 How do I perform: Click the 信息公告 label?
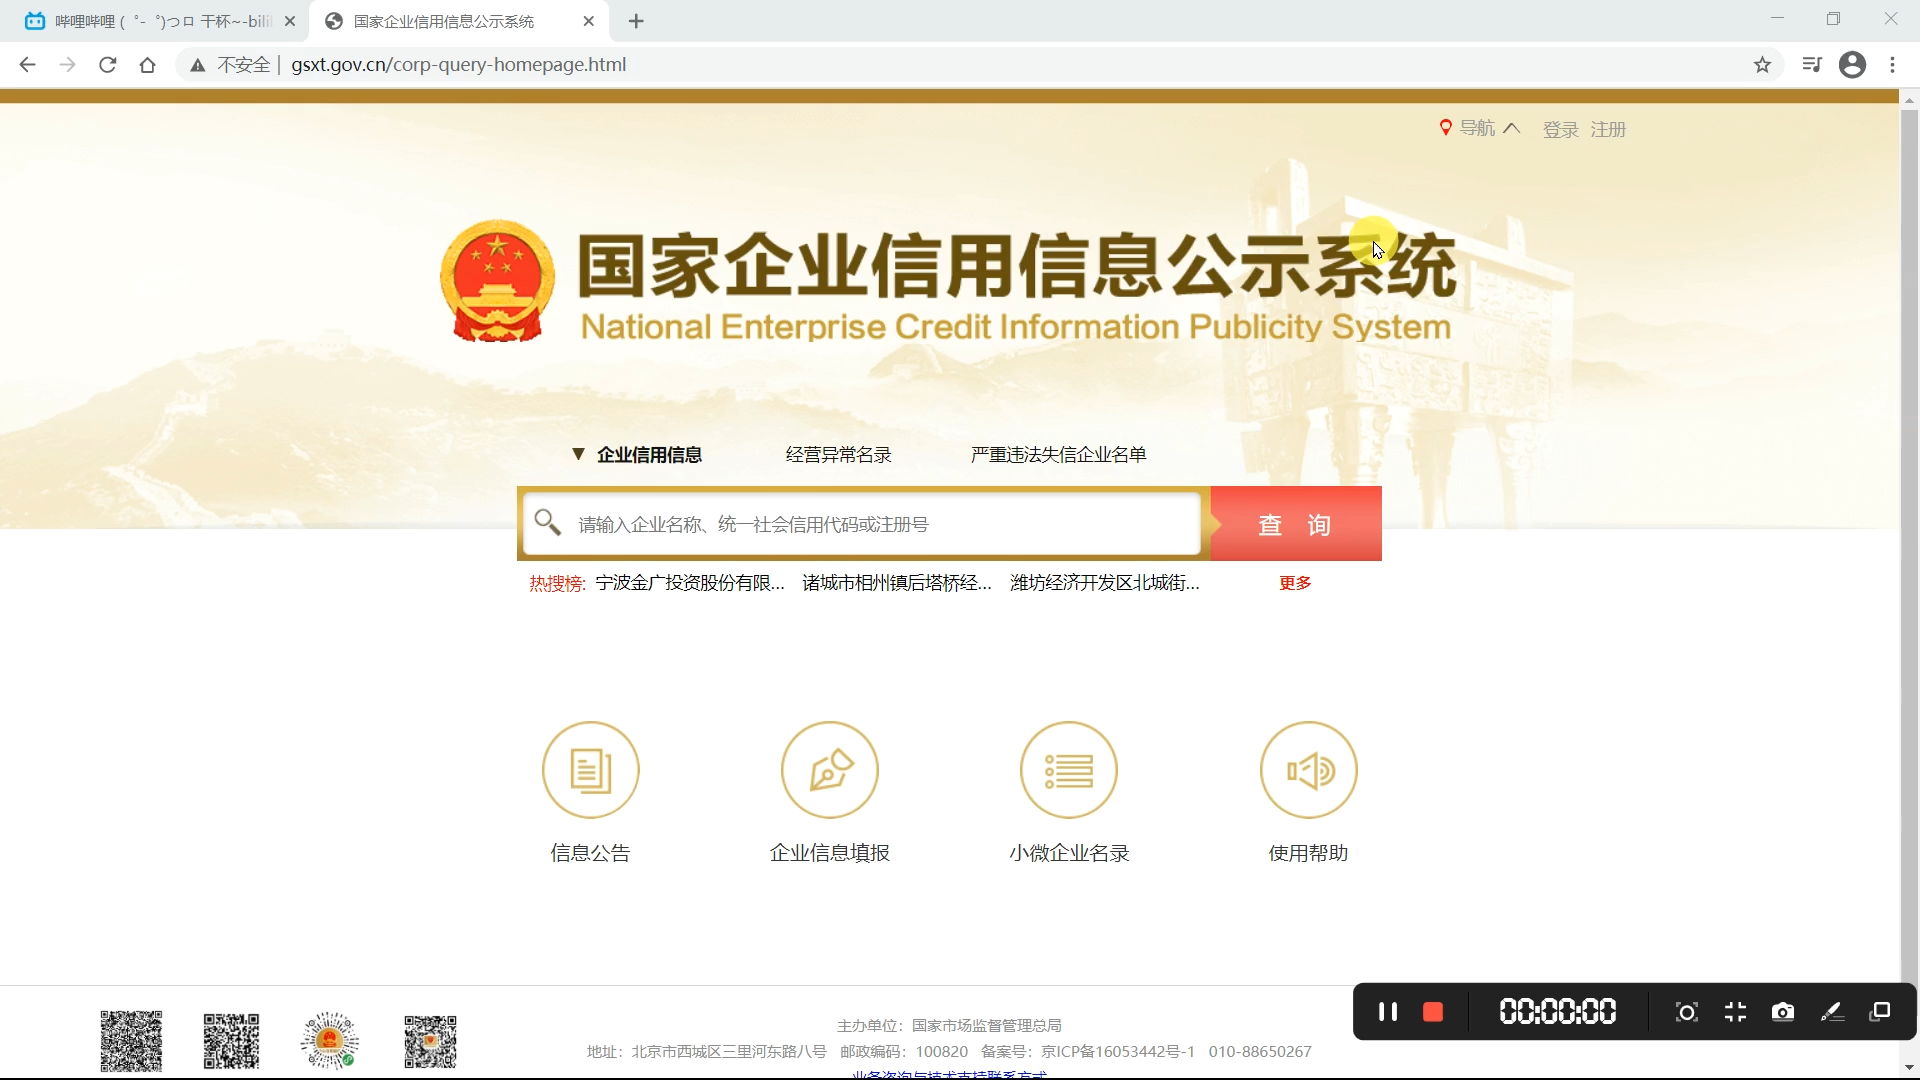(x=590, y=853)
